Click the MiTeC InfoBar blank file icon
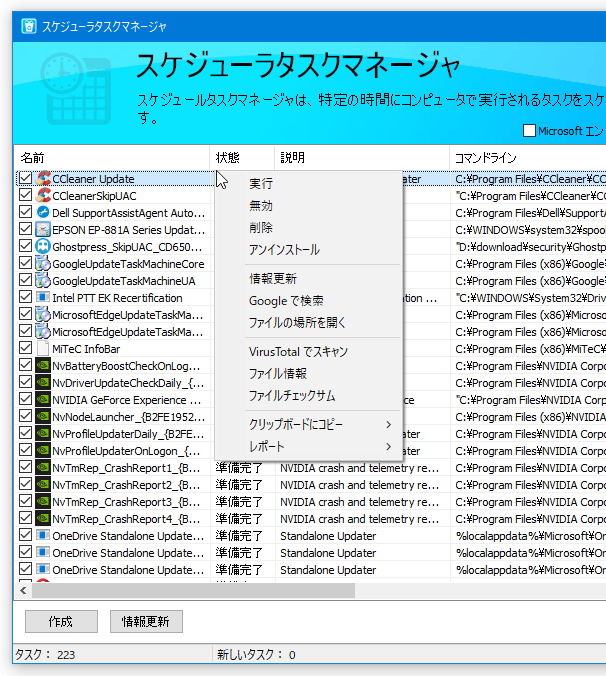The image size is (606, 676). coord(43,348)
